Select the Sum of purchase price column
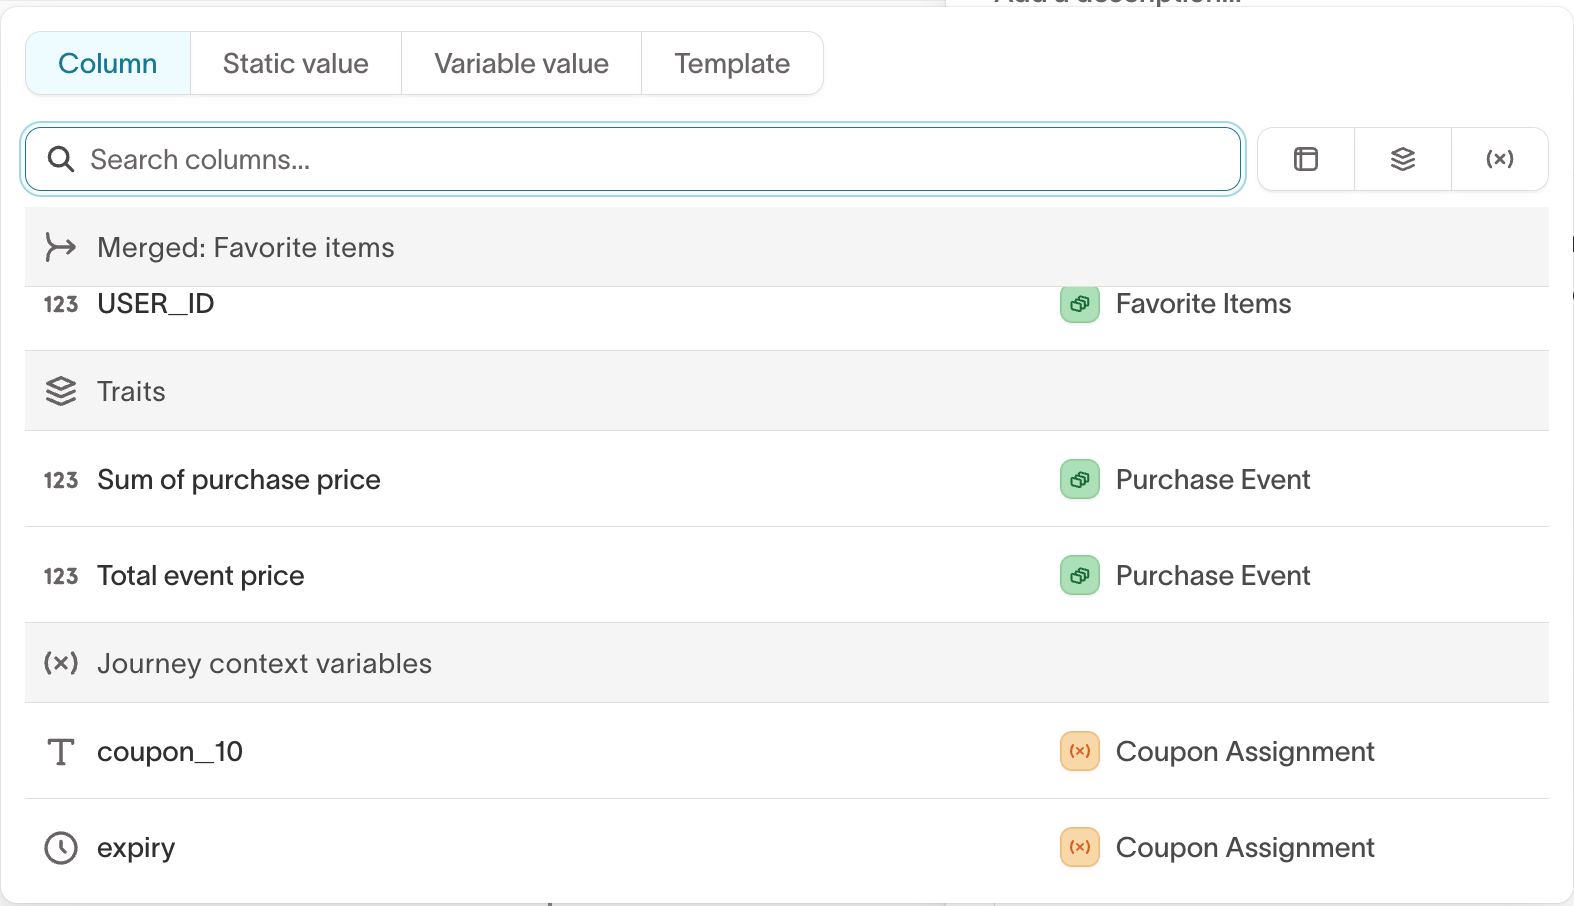The width and height of the screenshot is (1574, 906). click(x=238, y=479)
